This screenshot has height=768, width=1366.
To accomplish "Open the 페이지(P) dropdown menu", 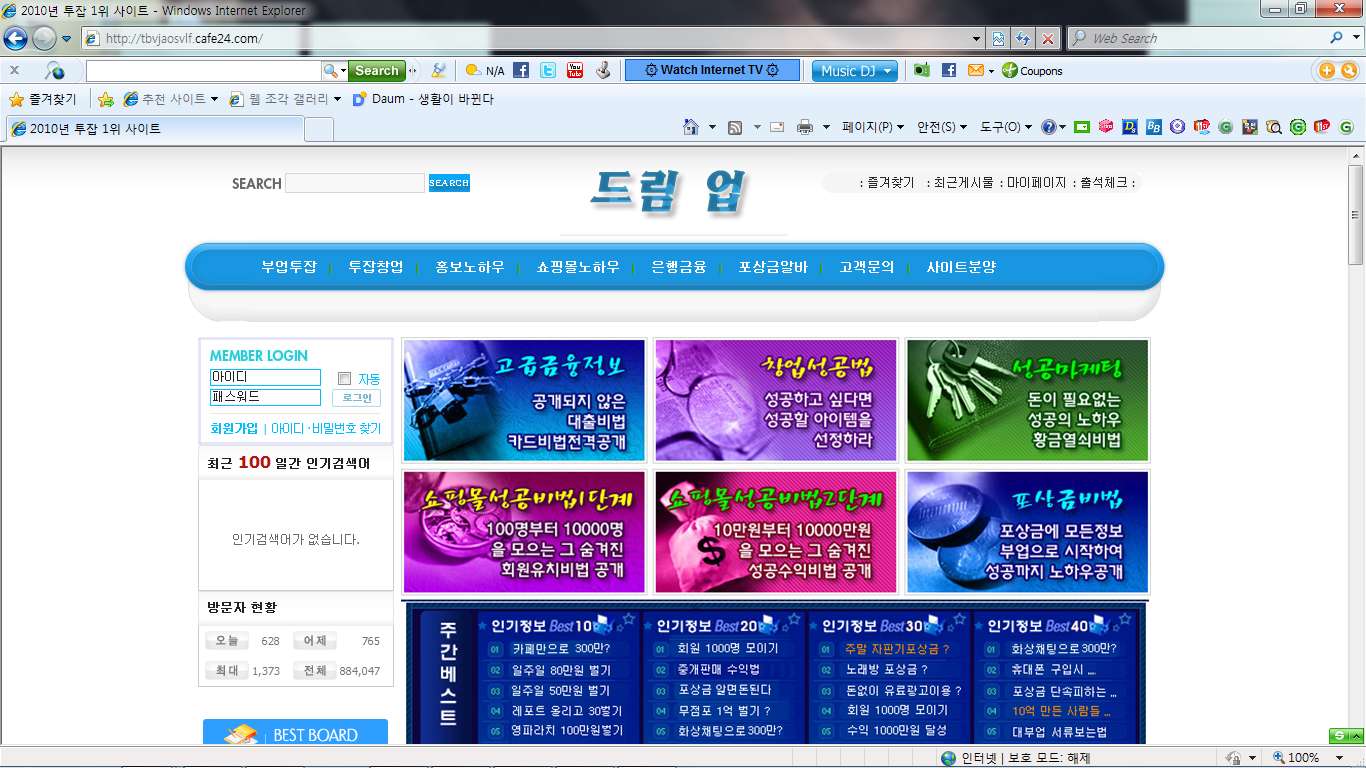I will click(872, 127).
